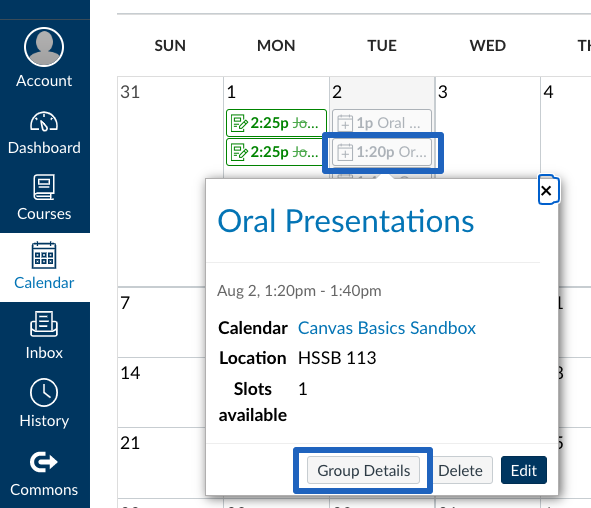Click the Oral Presentations title link
Image resolution: width=591 pixels, height=508 pixels.
pos(346,221)
